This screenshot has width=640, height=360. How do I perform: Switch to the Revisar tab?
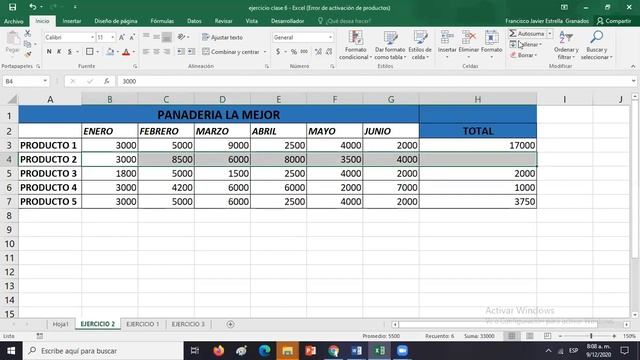point(223,21)
